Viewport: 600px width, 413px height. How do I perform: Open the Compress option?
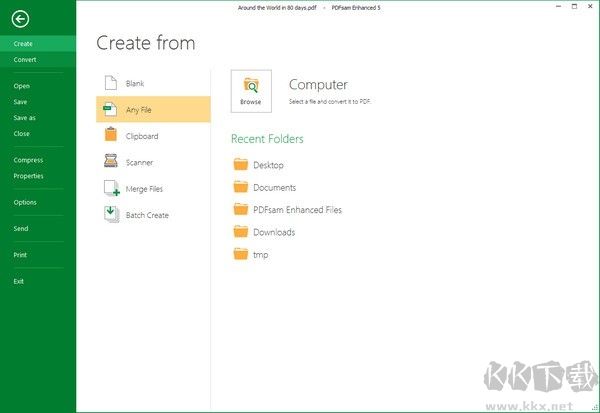pos(28,160)
